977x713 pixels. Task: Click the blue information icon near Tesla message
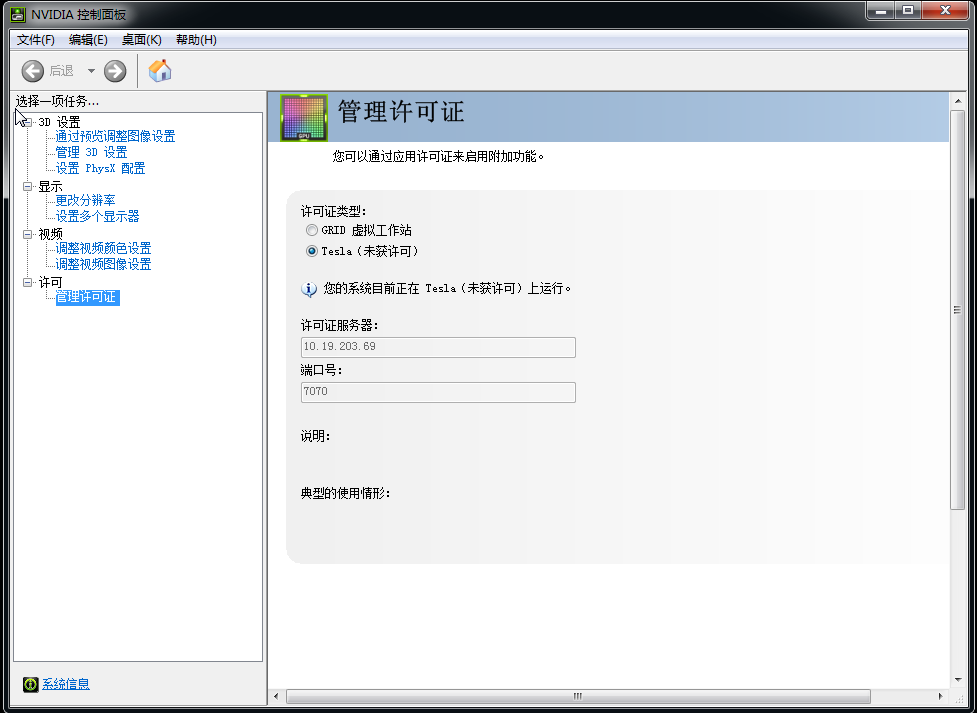(x=310, y=288)
